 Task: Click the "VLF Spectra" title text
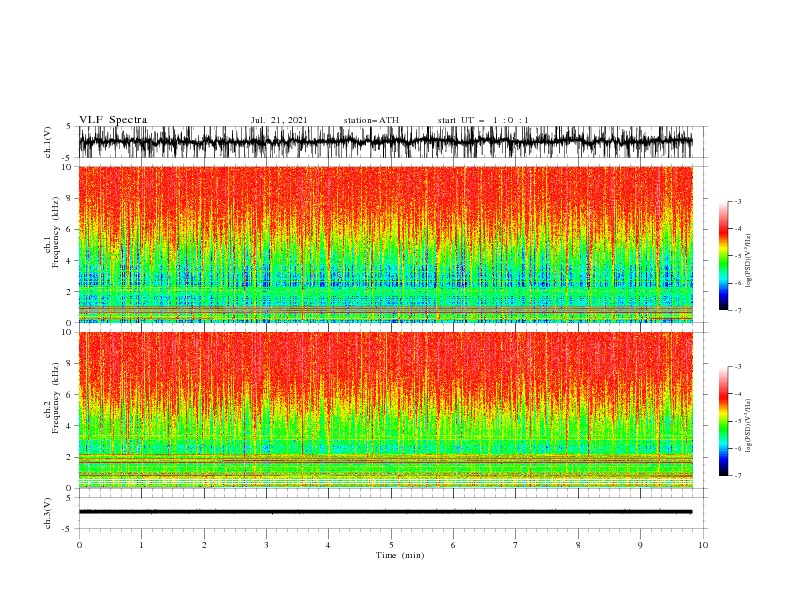click(113, 120)
